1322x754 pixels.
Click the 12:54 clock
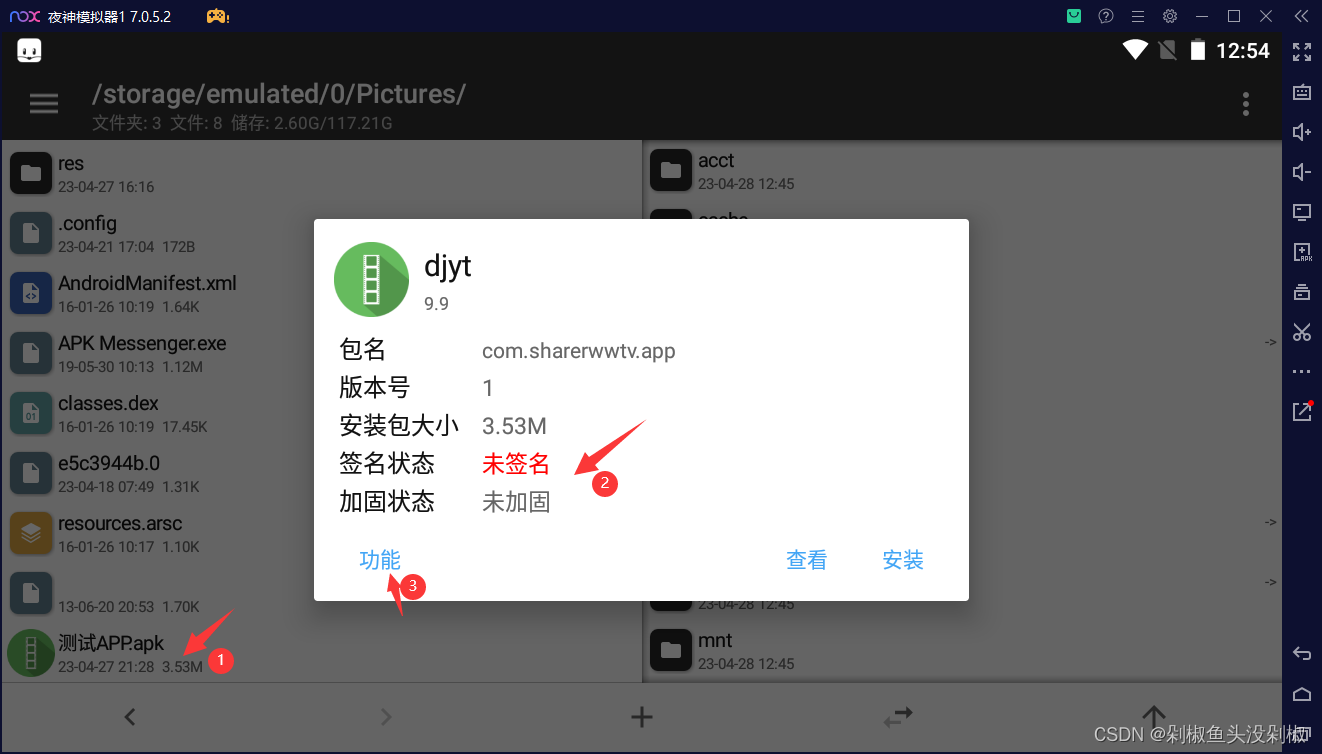click(1243, 51)
